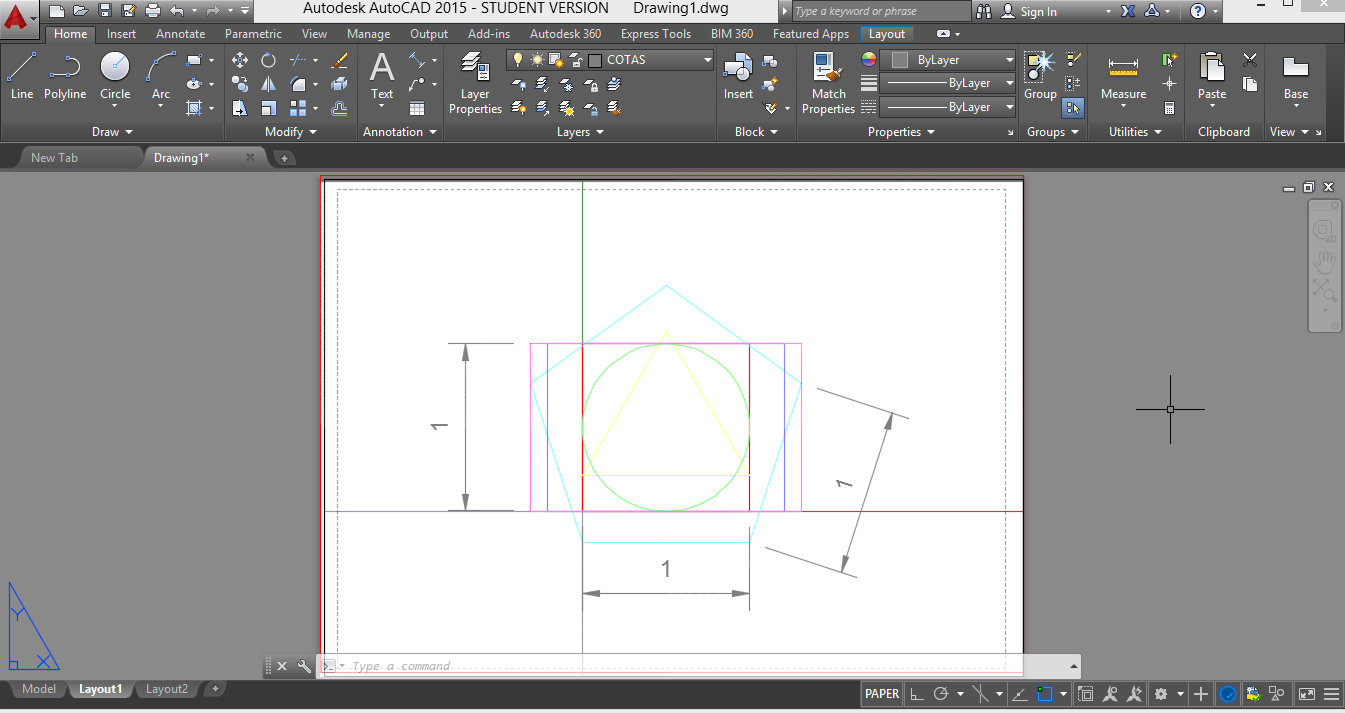The width and height of the screenshot is (1345, 713).
Task: Toggle Polar tracking in status bar
Action: click(x=940, y=694)
